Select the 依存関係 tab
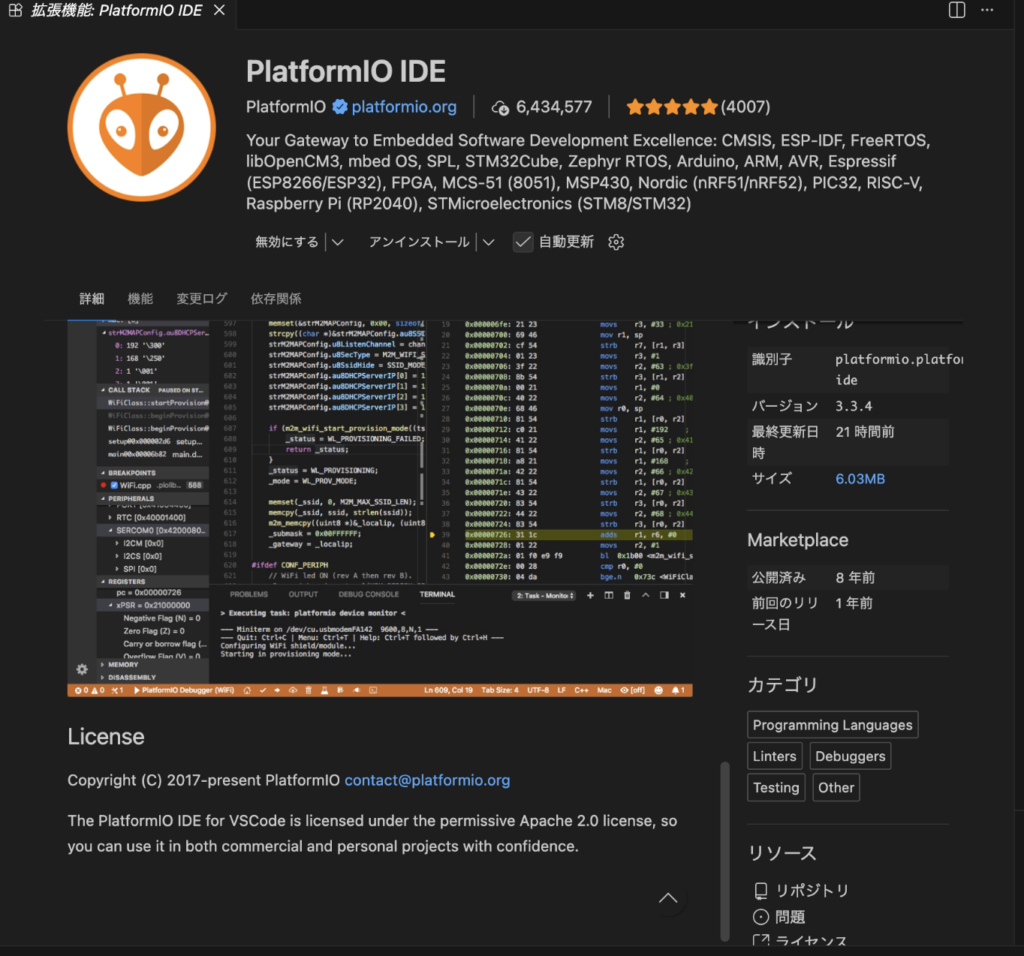Viewport: 1024px width, 956px height. 276,299
